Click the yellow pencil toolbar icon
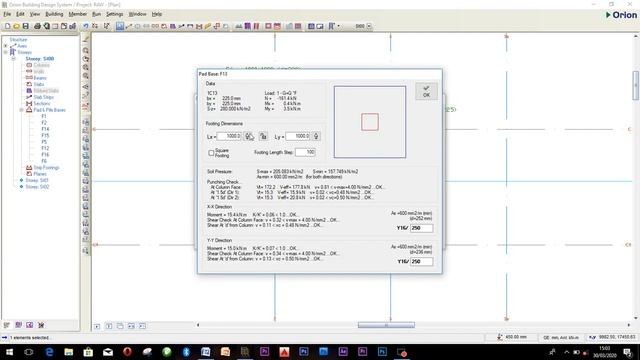 [x=208, y=26]
